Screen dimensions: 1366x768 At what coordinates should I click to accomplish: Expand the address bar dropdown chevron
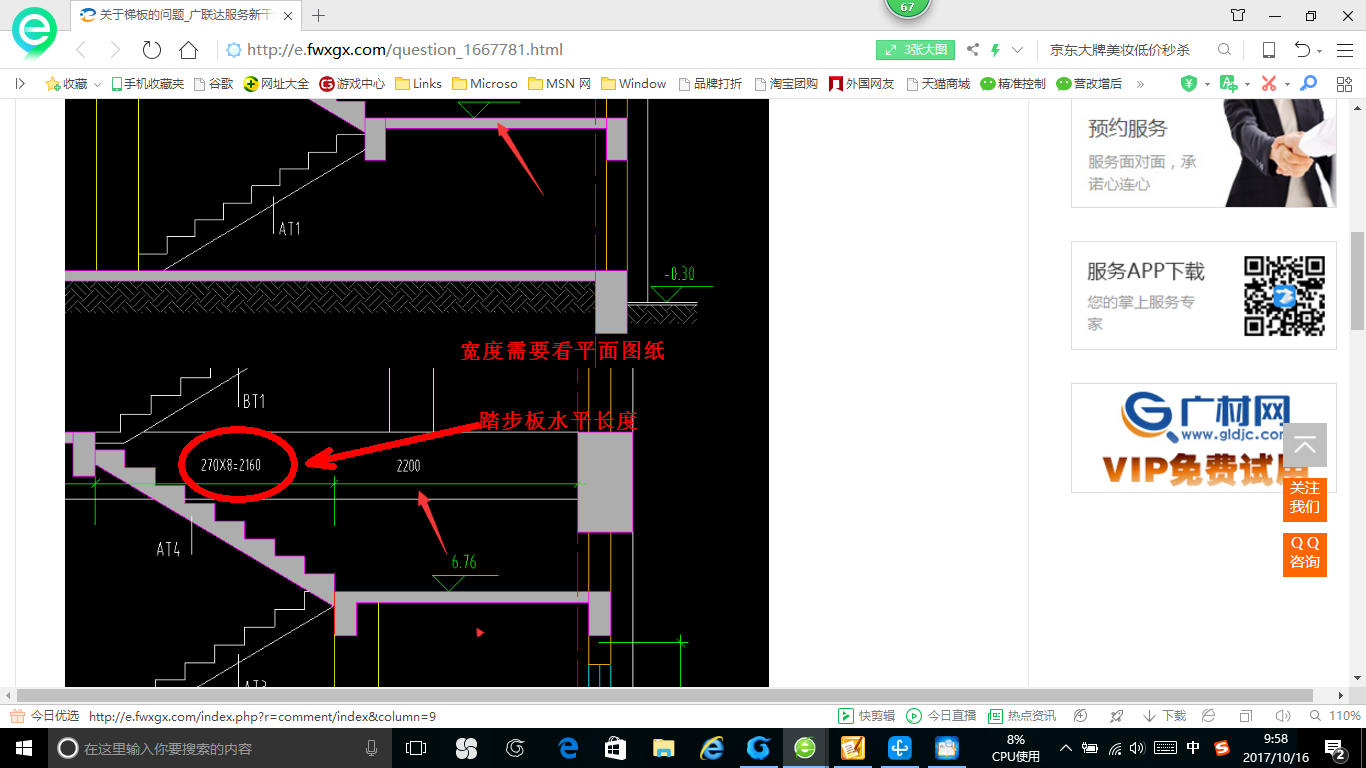coord(1018,50)
